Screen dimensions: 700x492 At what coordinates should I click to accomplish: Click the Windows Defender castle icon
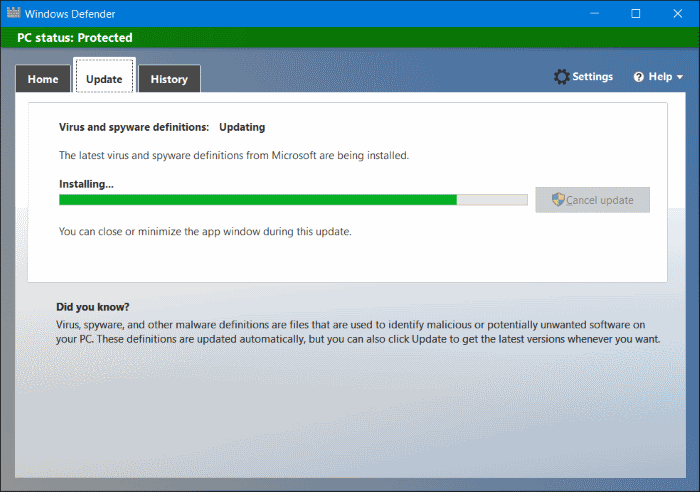(13, 13)
